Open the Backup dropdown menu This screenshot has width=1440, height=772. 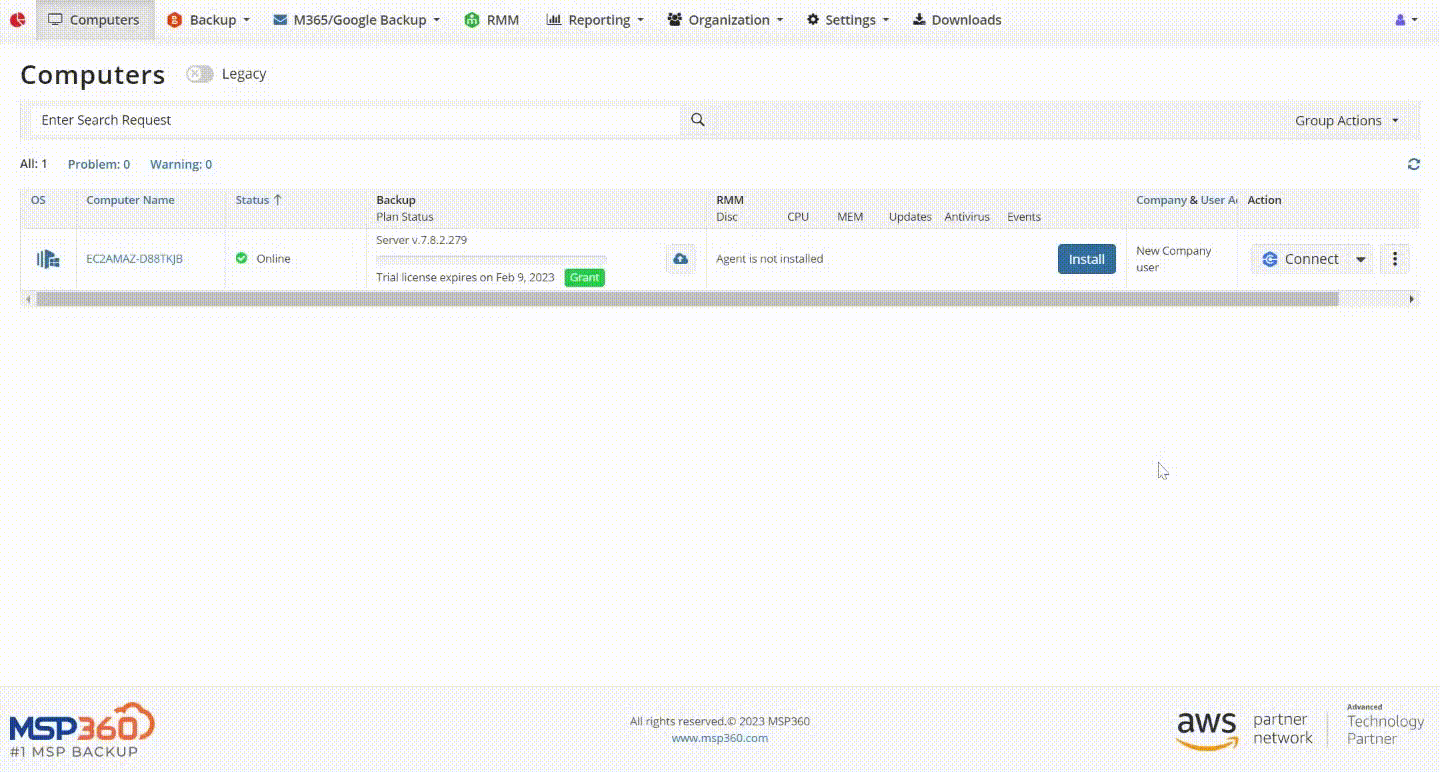pos(208,20)
